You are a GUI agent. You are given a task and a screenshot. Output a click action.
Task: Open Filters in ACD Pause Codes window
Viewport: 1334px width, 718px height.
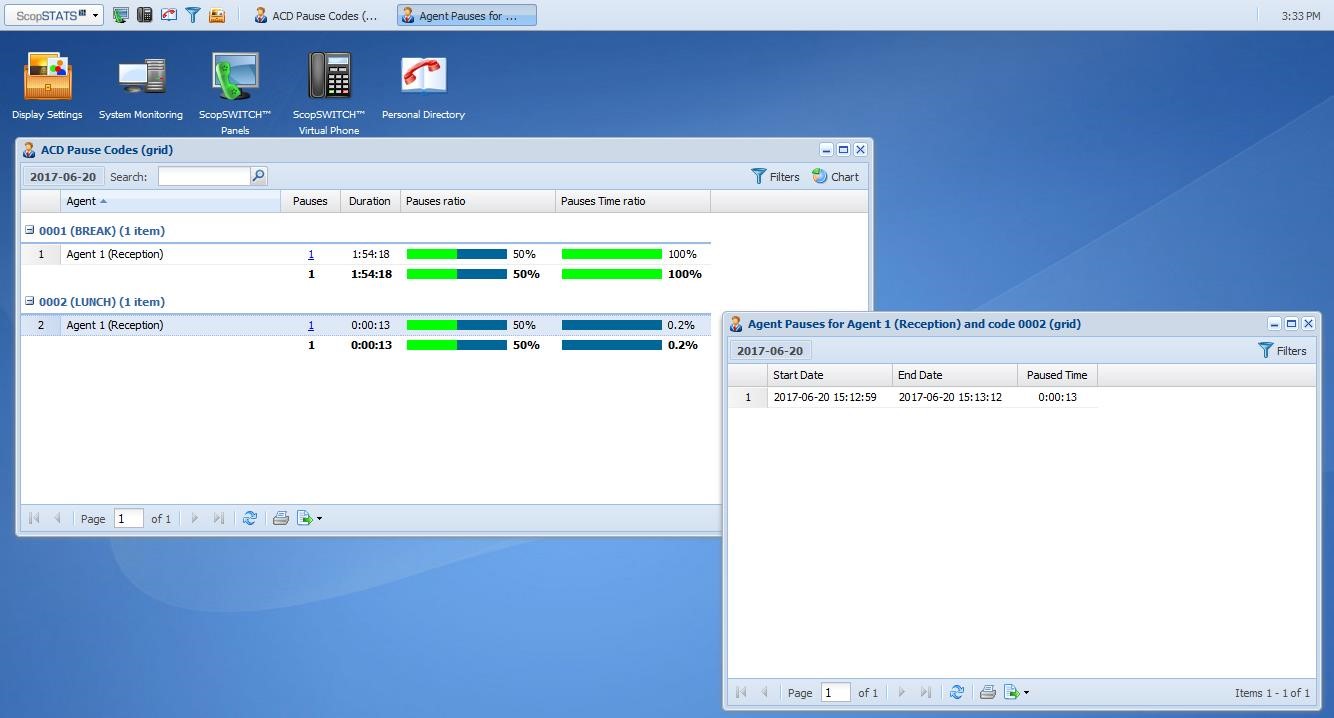(775, 176)
